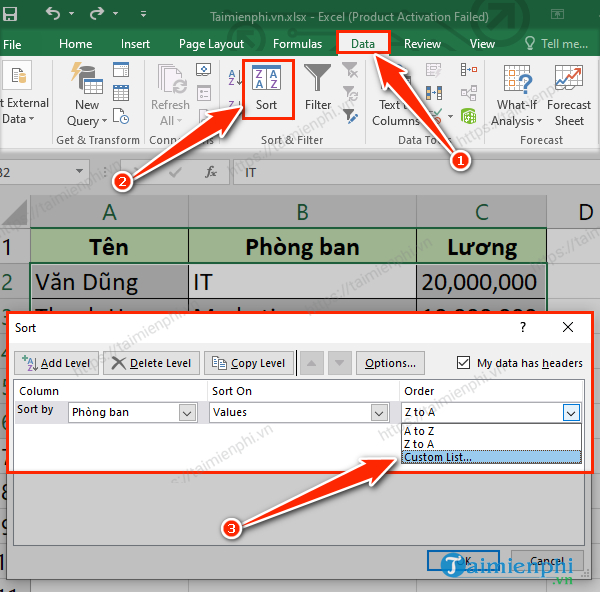Screen dimensions: 600x592
Task: Click the Insert Function fx icon
Action: (211, 172)
